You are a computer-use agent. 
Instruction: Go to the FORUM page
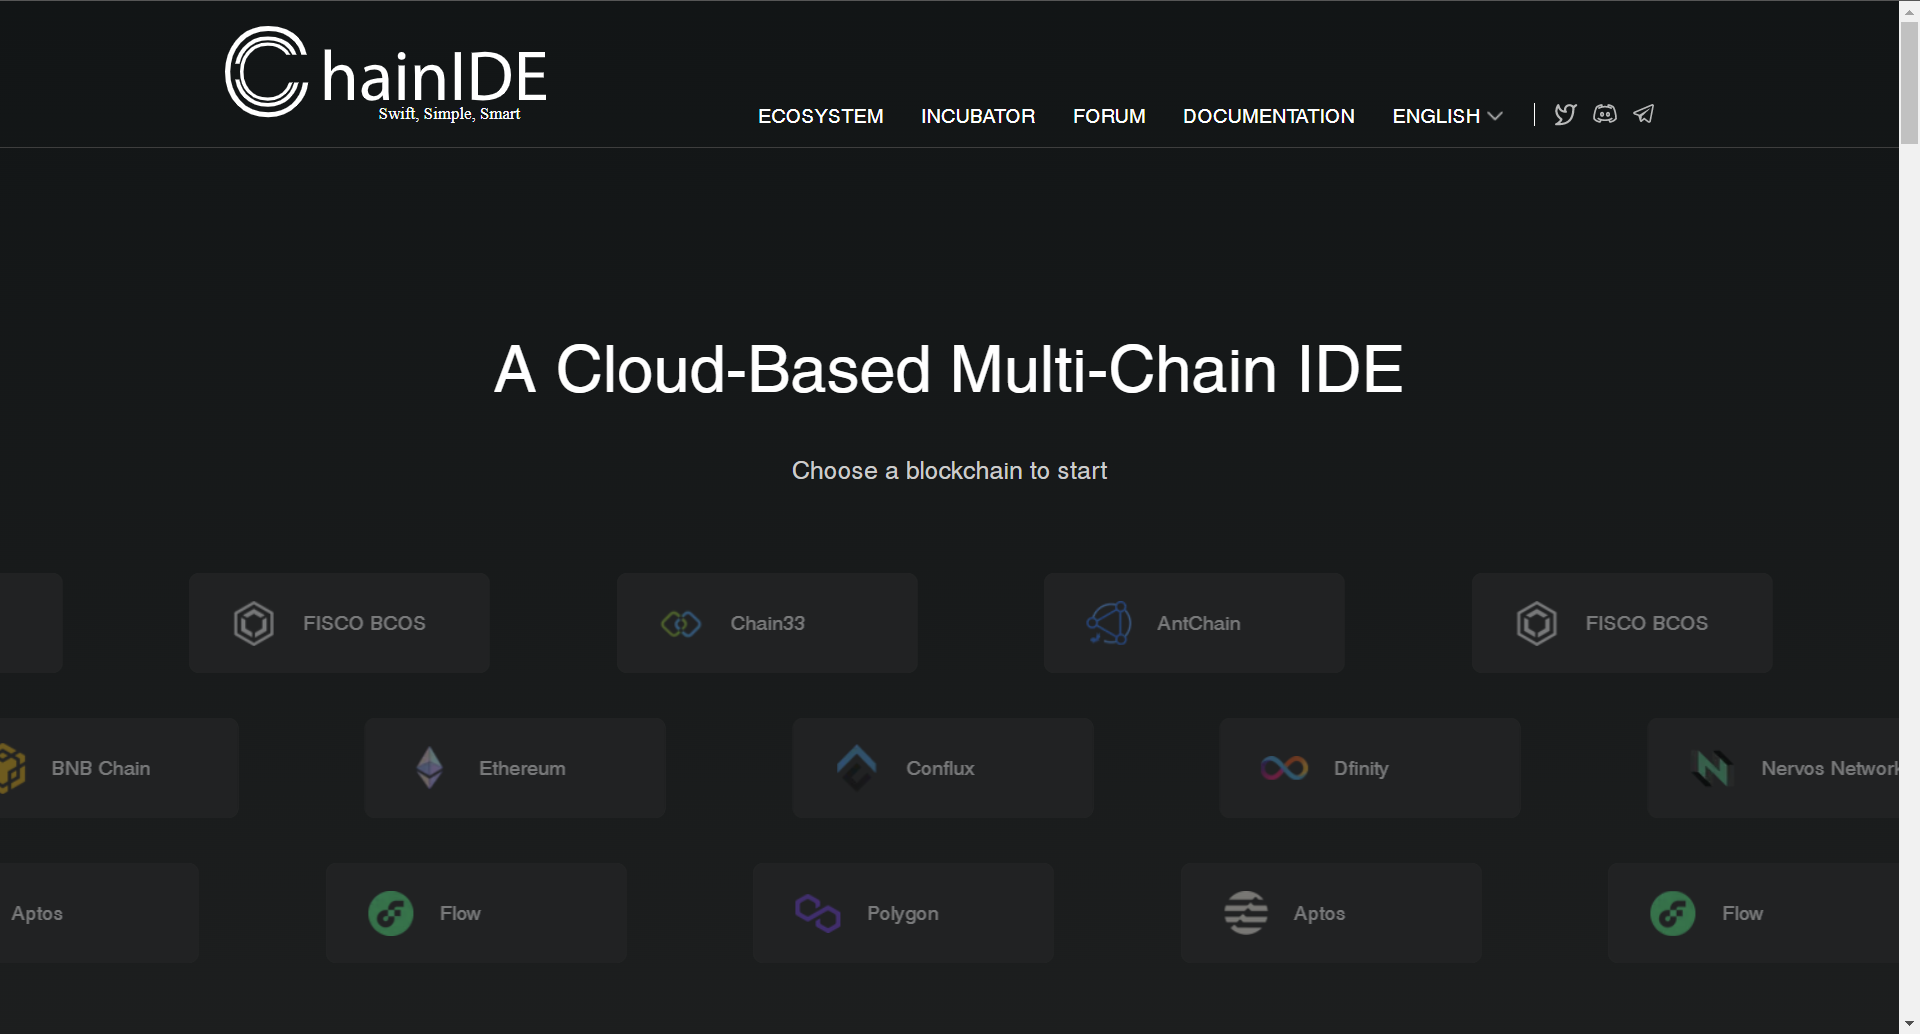1109,116
